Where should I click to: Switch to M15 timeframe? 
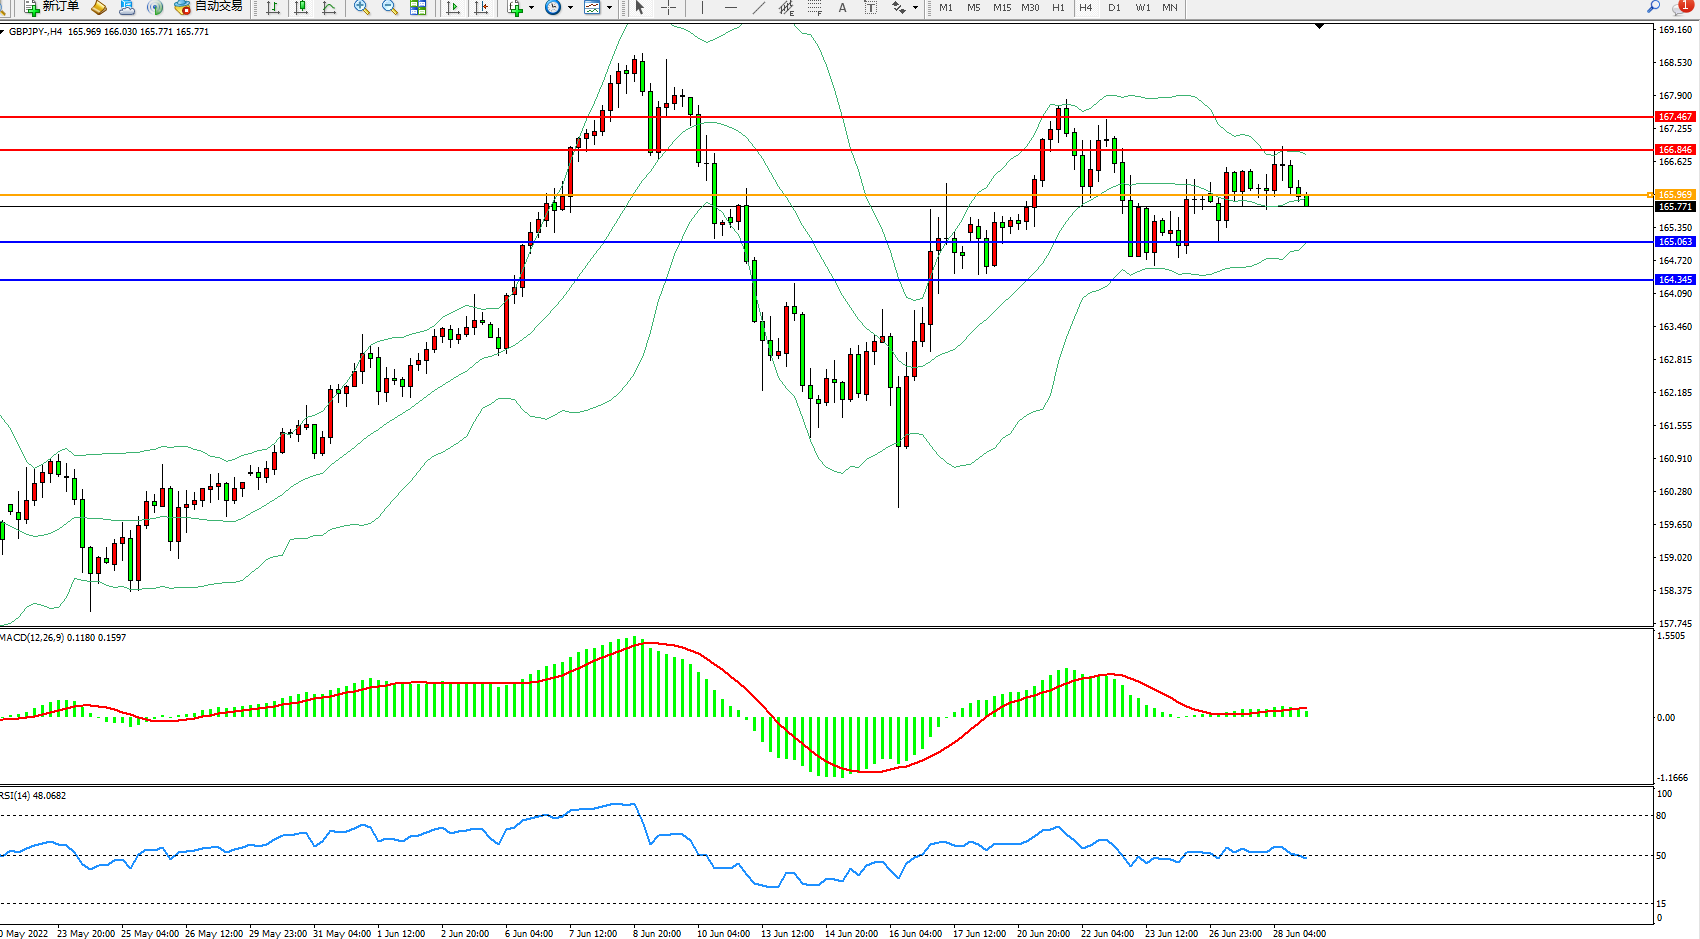(x=1001, y=7)
